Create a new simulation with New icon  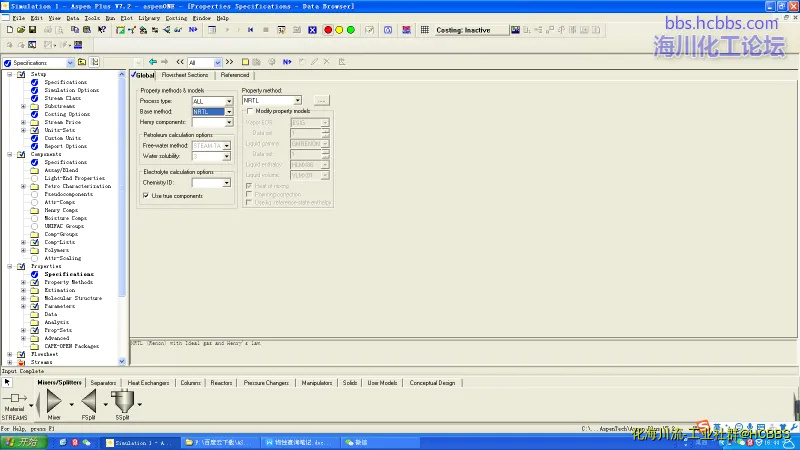[x=9, y=30]
